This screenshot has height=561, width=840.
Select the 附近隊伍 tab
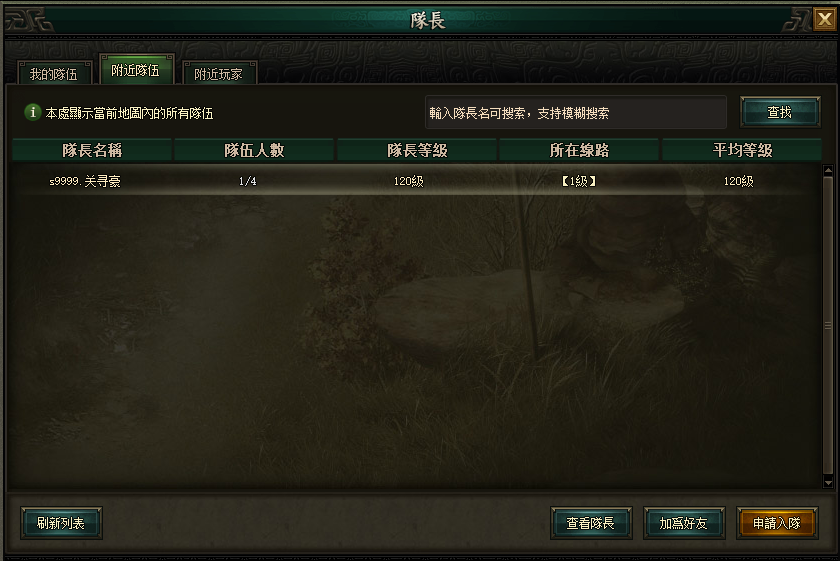tap(136, 70)
